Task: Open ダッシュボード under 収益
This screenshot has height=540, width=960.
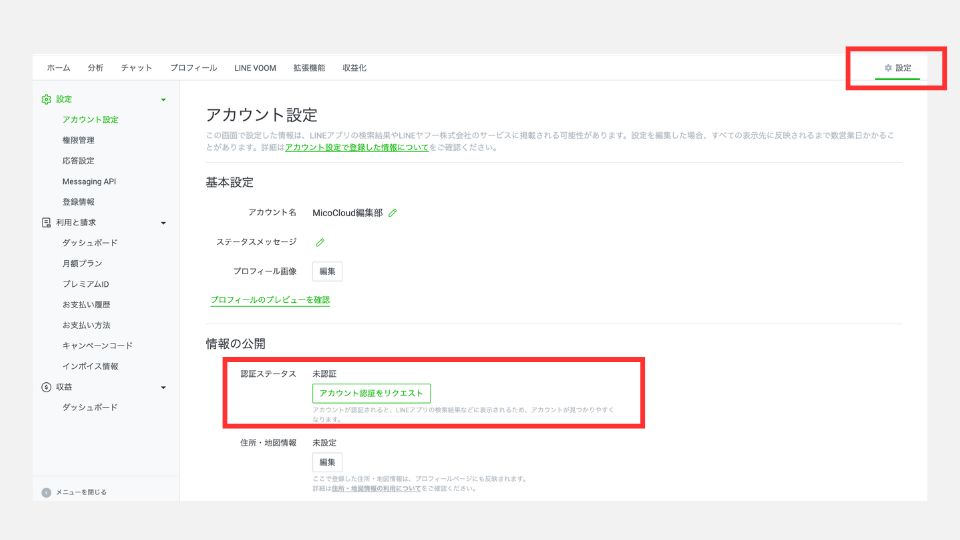Action: tap(89, 407)
